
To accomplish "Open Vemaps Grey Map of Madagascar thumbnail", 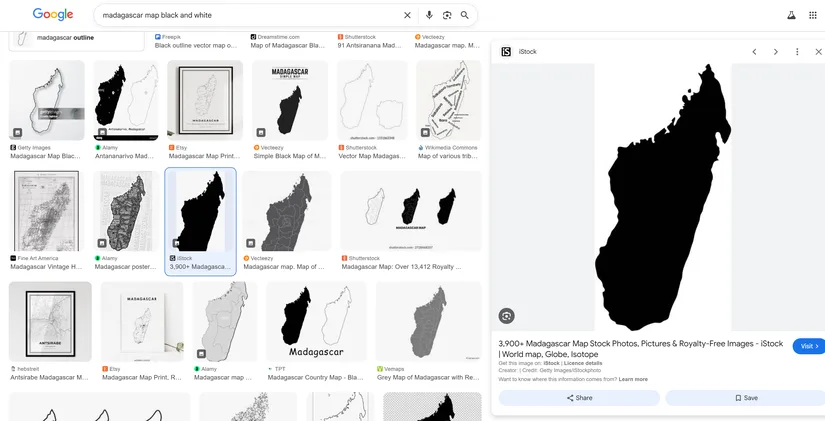I will click(428, 322).
